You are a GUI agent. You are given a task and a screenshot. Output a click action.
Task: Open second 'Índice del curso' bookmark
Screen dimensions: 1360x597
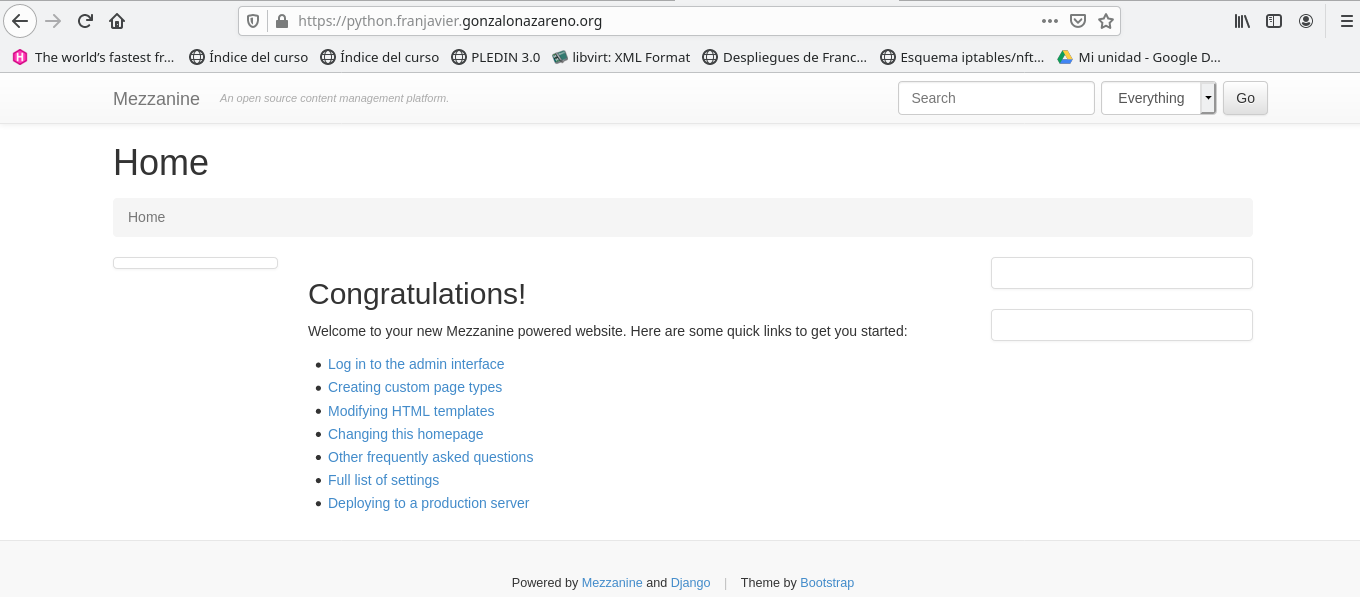[x=380, y=57]
